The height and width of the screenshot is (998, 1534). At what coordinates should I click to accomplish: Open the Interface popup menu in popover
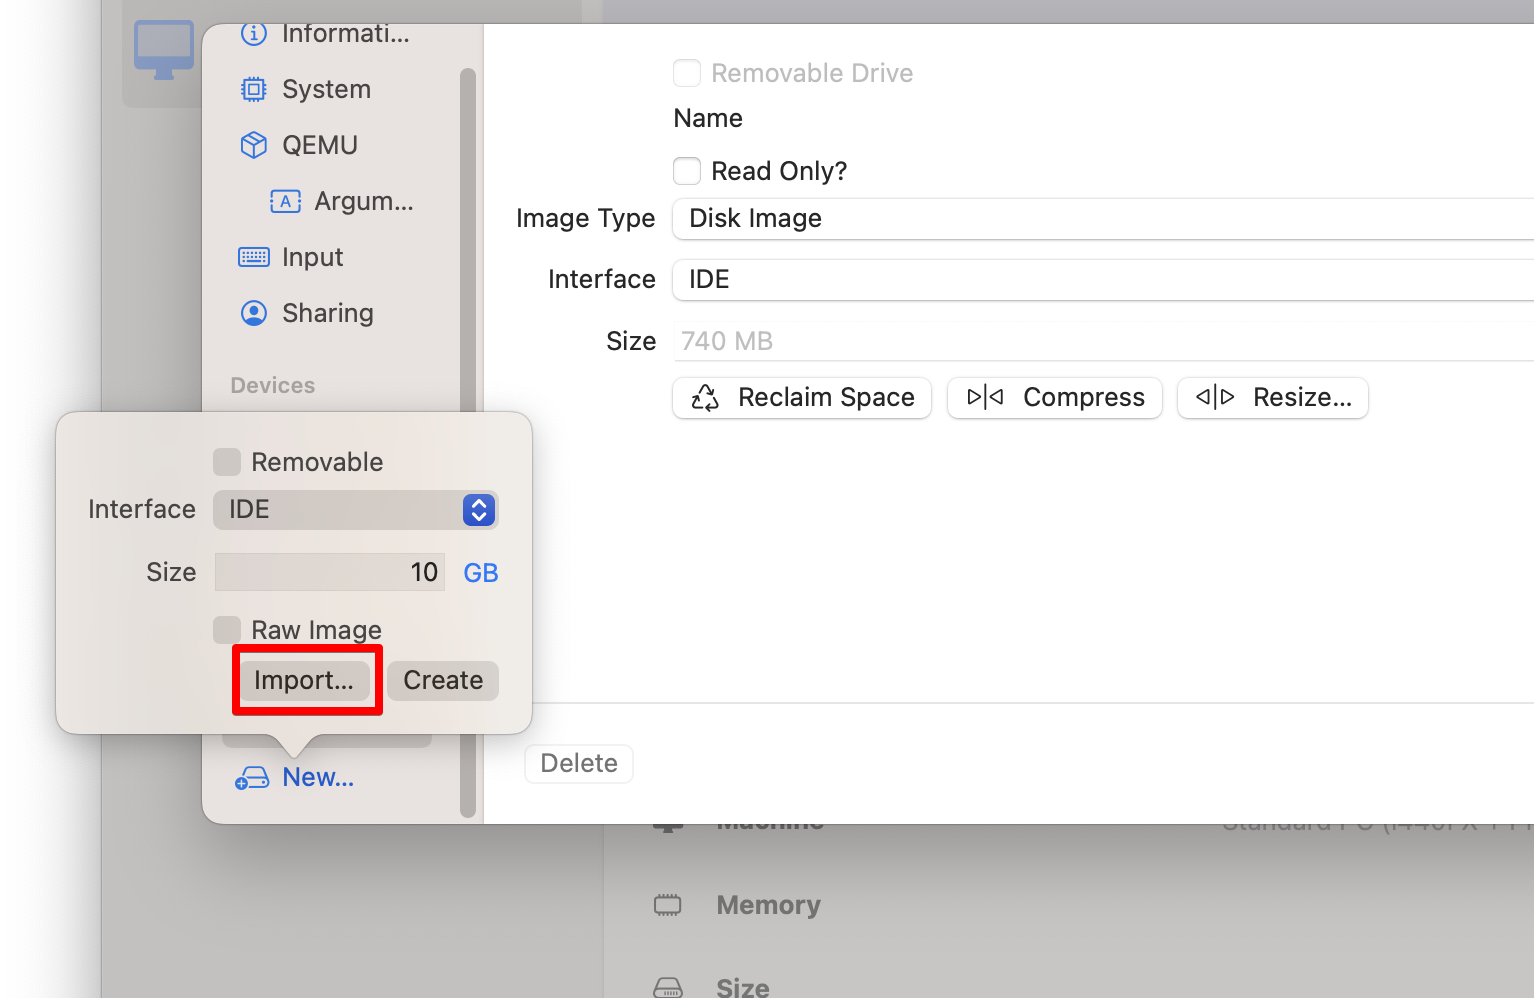click(355, 510)
